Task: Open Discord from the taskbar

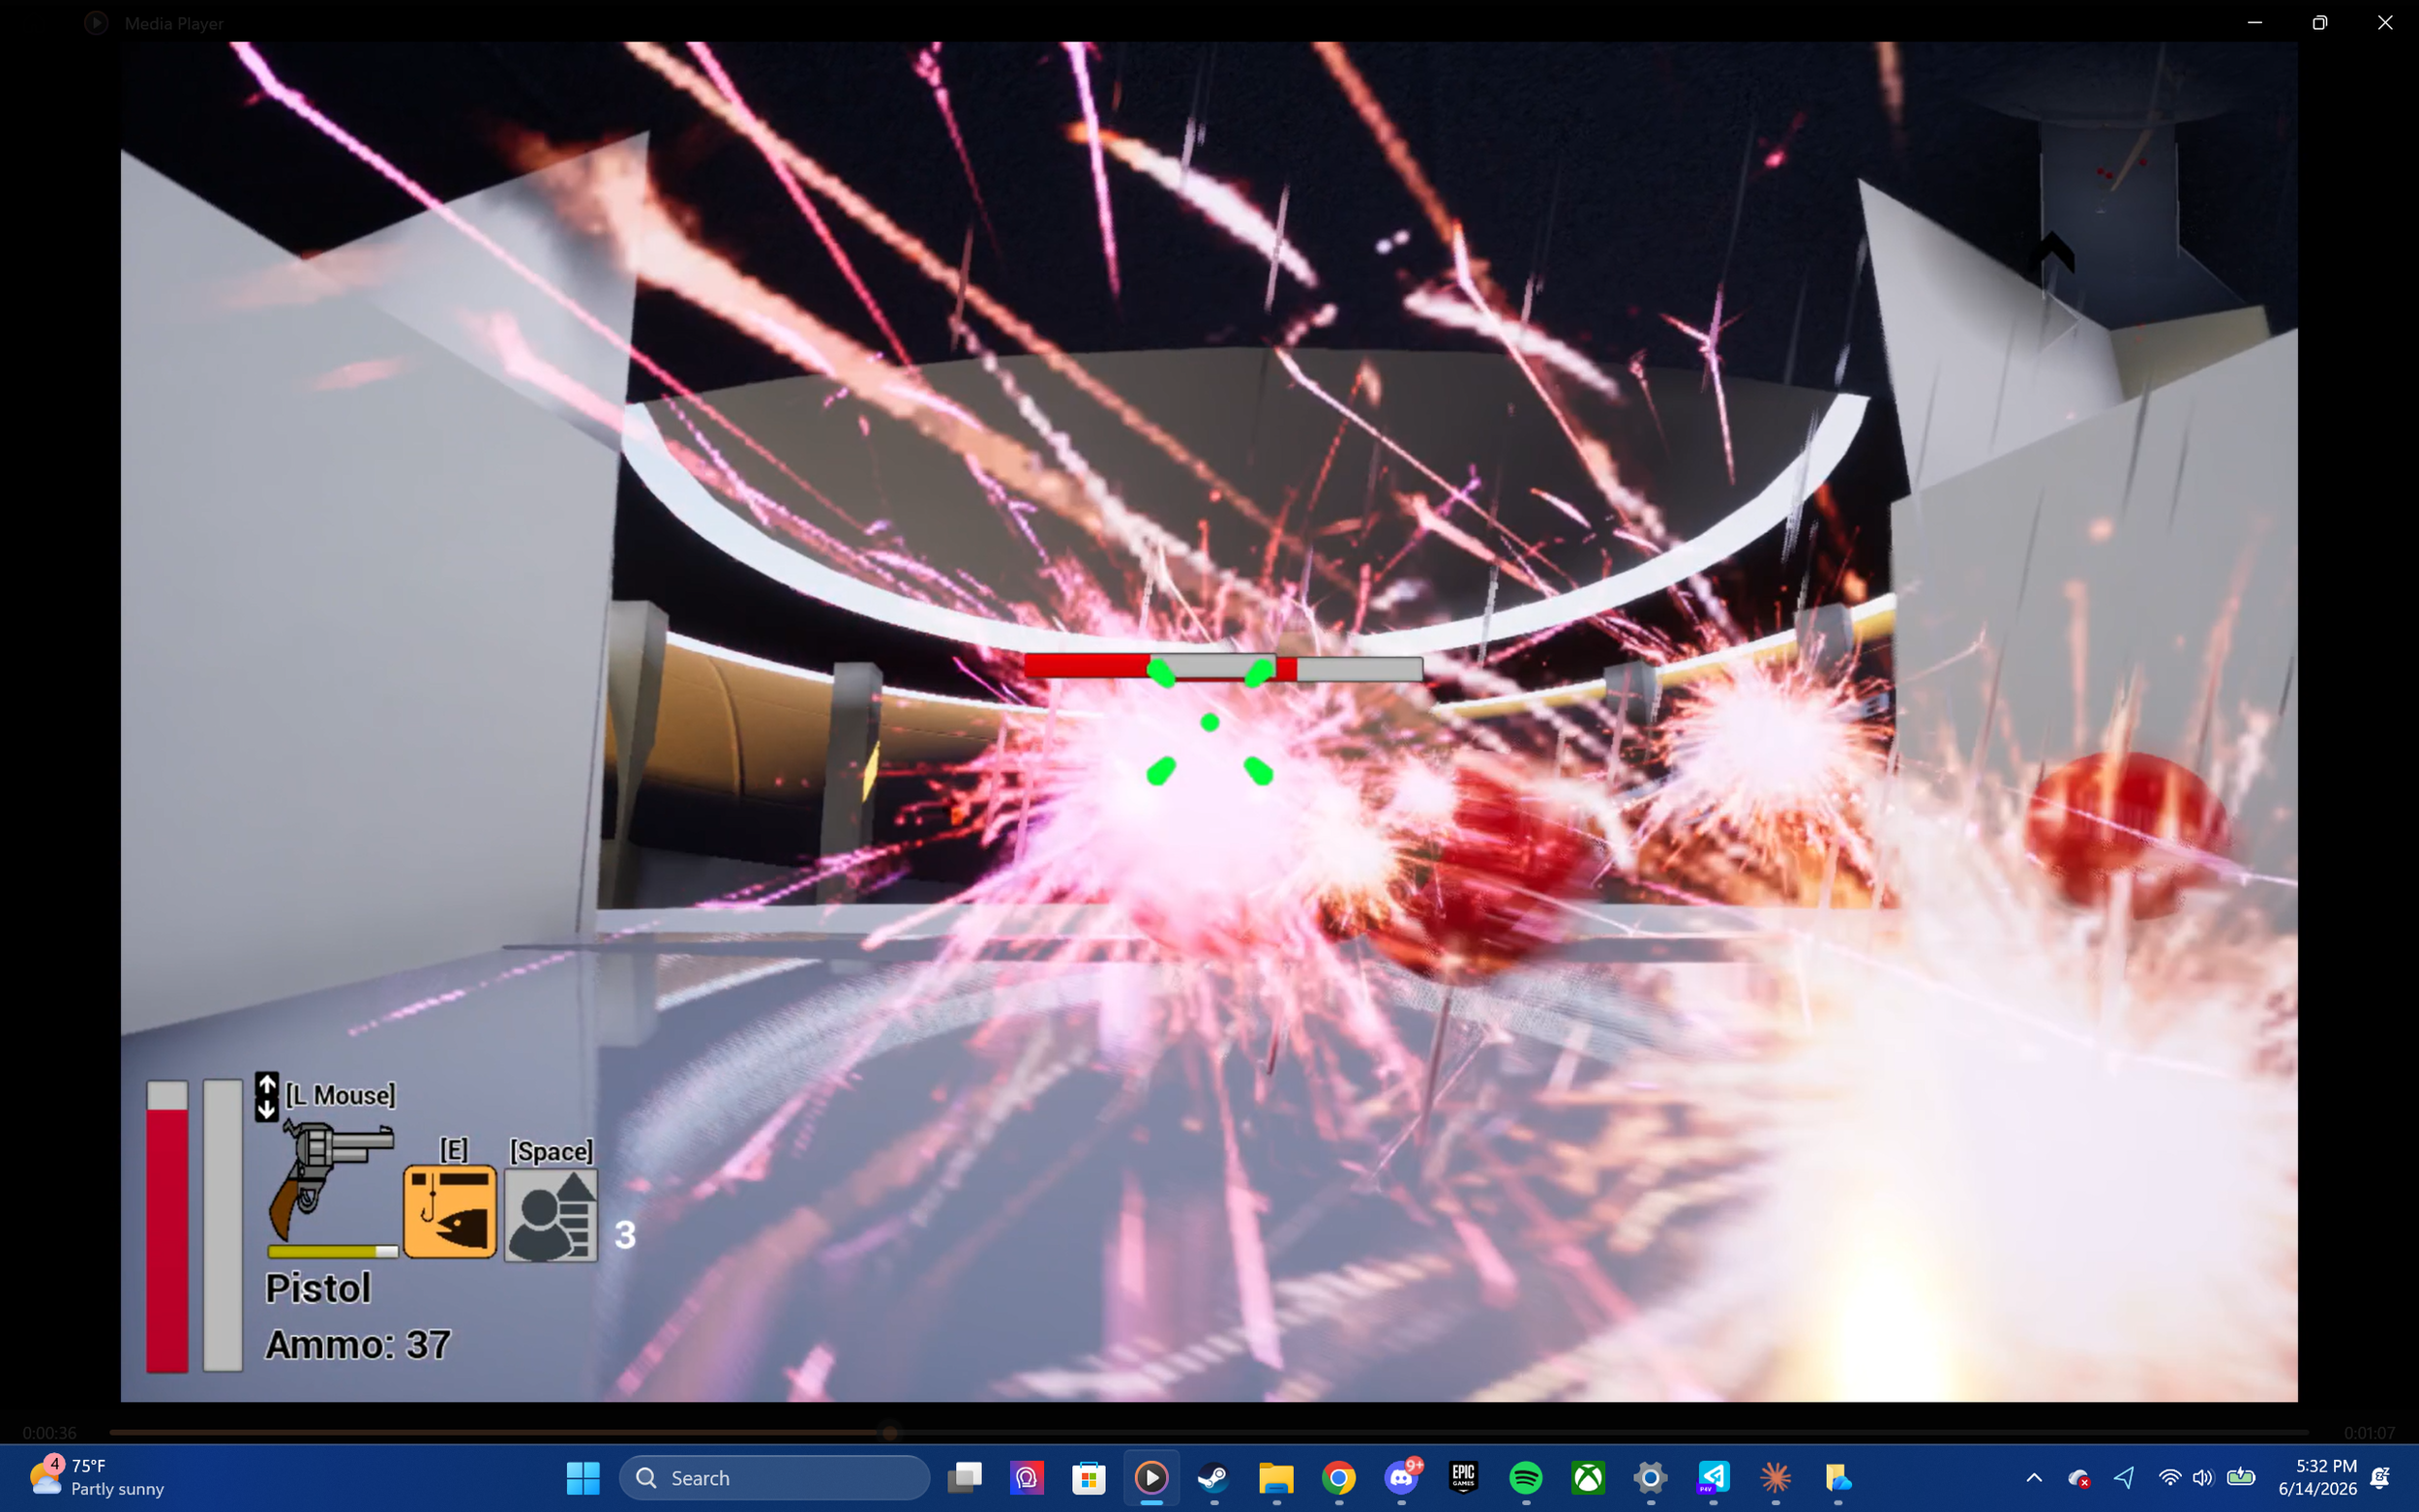Action: 1401,1477
